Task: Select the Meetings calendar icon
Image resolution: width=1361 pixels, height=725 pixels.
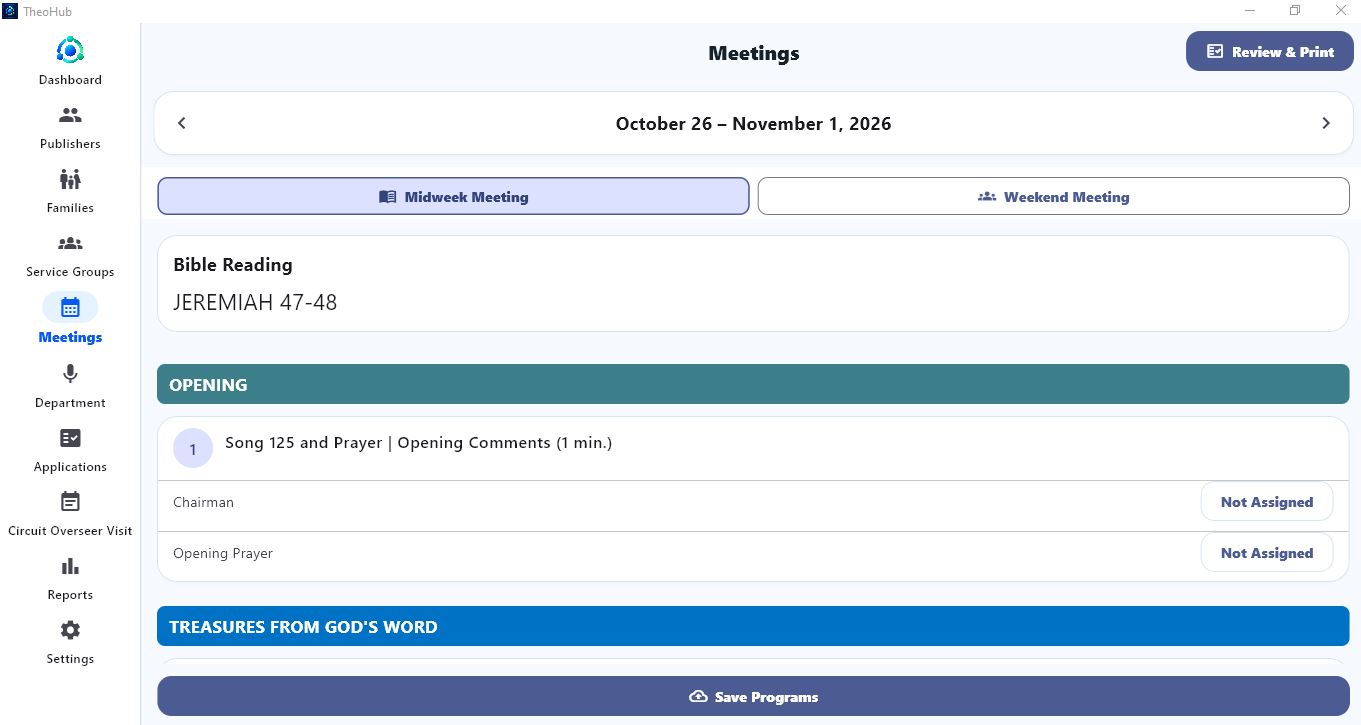Action: point(70,307)
